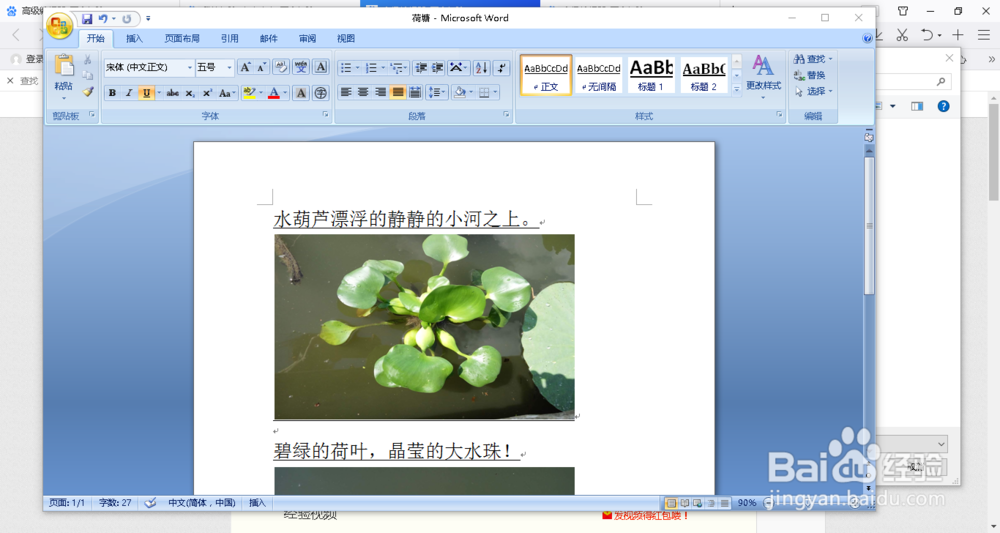Switch to the 插入 tab
The height and width of the screenshot is (533, 1000).
tap(135, 39)
